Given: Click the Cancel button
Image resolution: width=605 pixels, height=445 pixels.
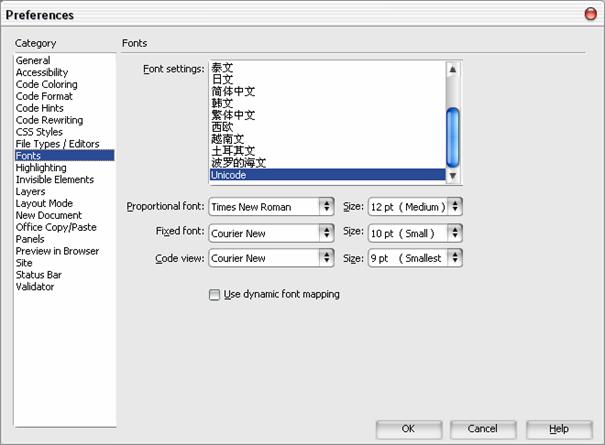Looking at the screenshot, I should (x=483, y=429).
